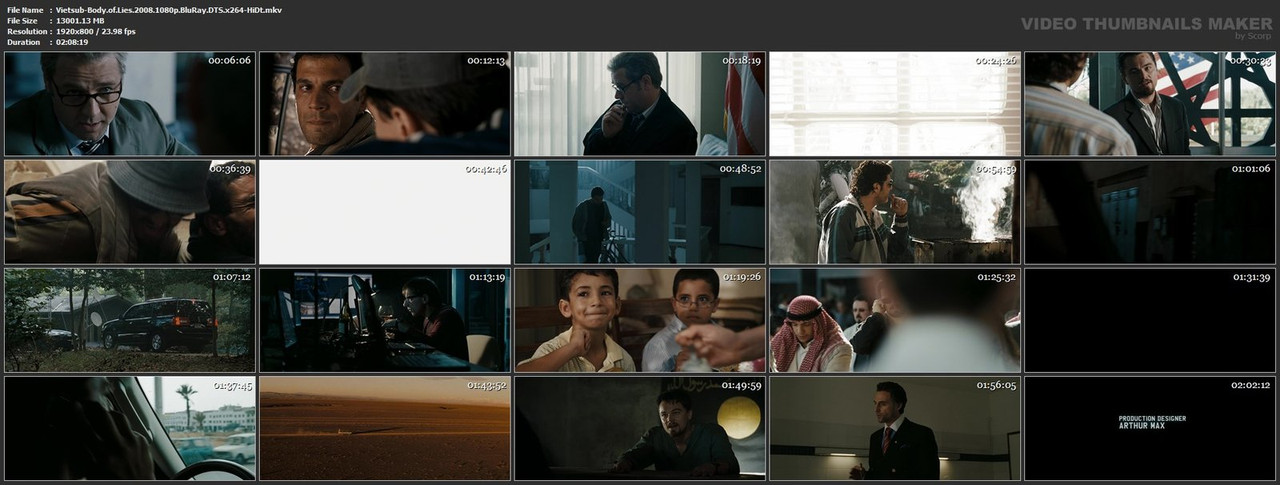Pick the bright window frame at 00:24:26
This screenshot has height=485, width=1280.
click(895, 104)
